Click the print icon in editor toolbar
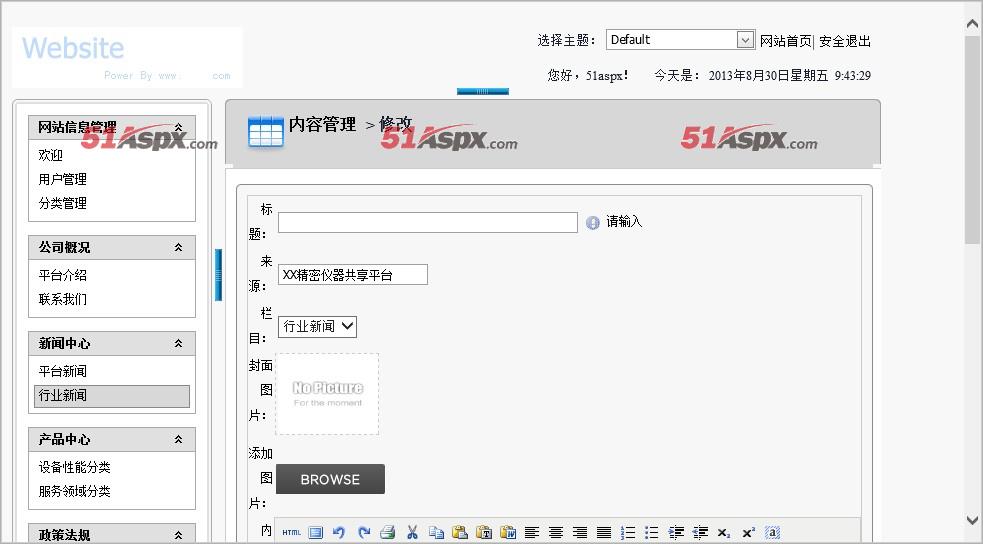The image size is (983, 544). (x=387, y=533)
